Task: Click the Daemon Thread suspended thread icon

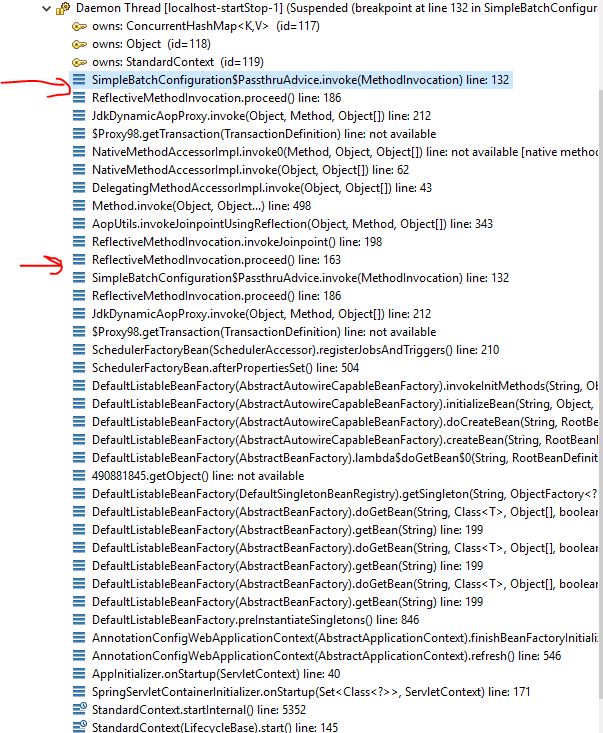Action: point(63,8)
